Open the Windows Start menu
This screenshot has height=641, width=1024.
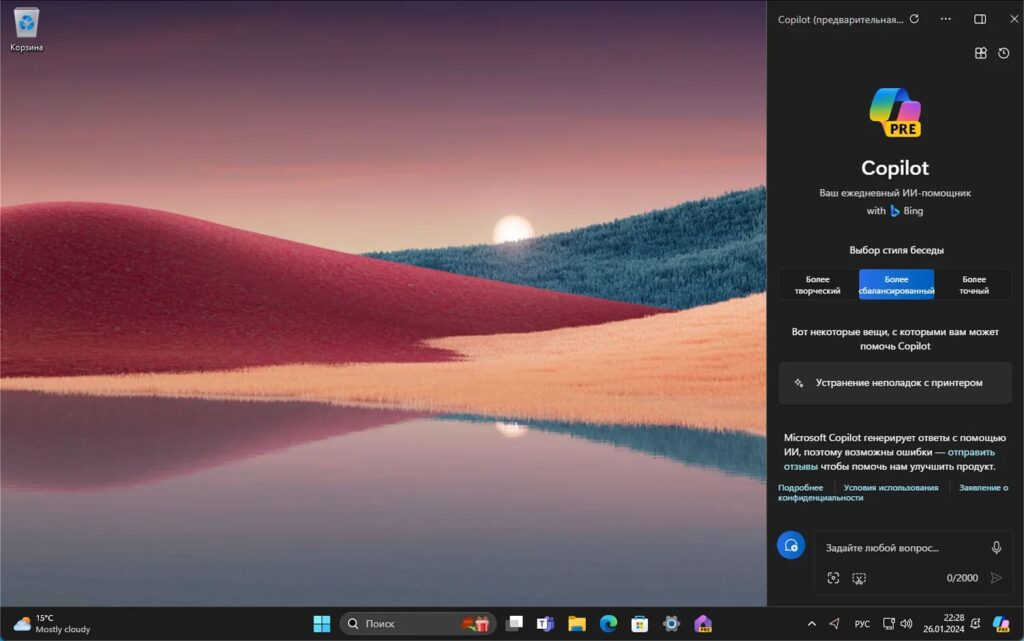pyautogui.click(x=322, y=624)
